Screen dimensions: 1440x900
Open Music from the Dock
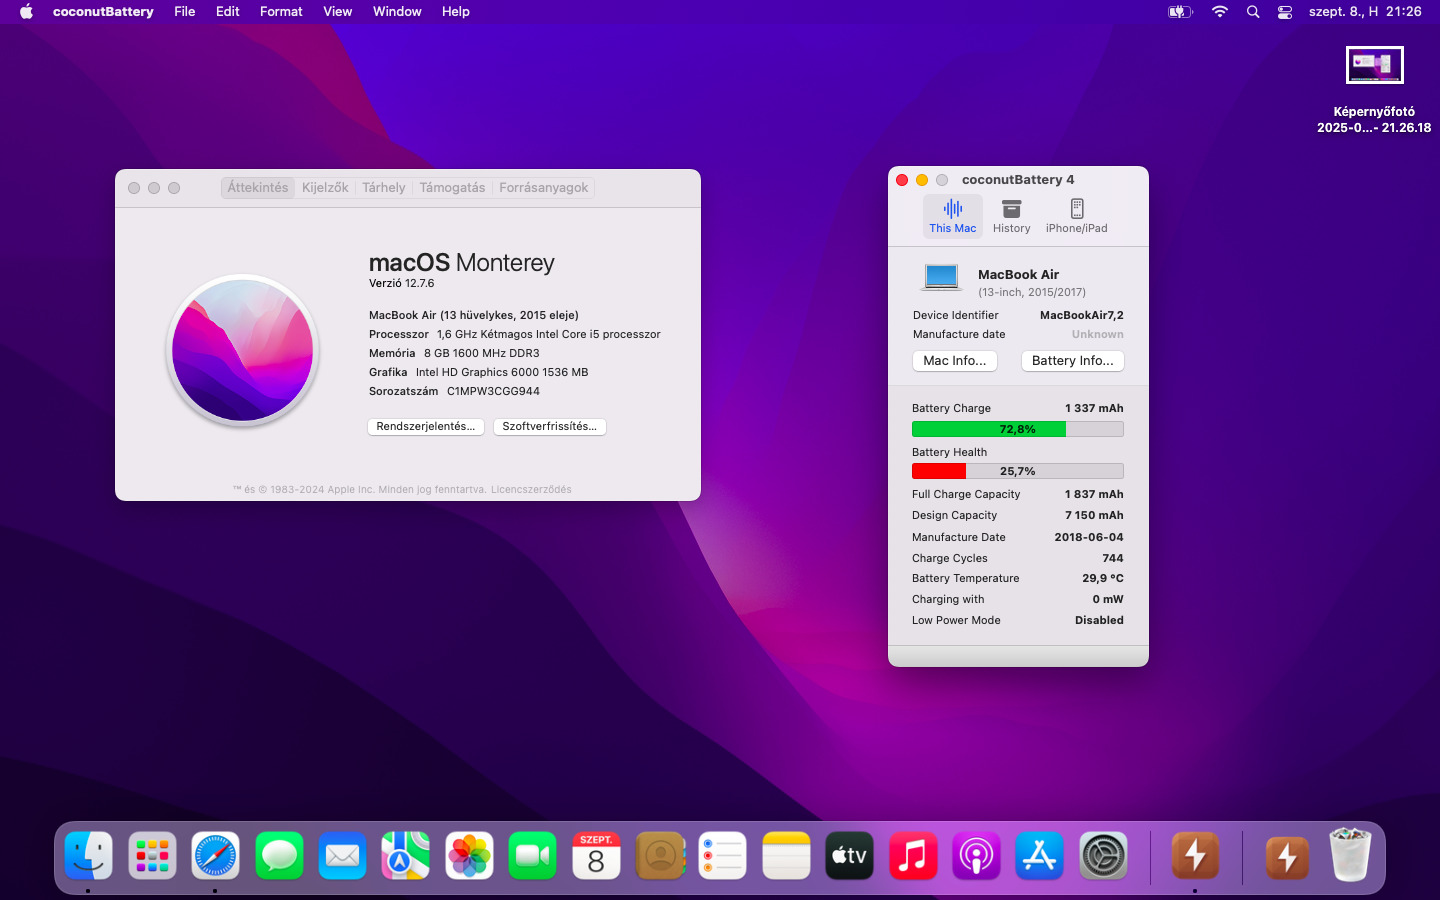(913, 856)
